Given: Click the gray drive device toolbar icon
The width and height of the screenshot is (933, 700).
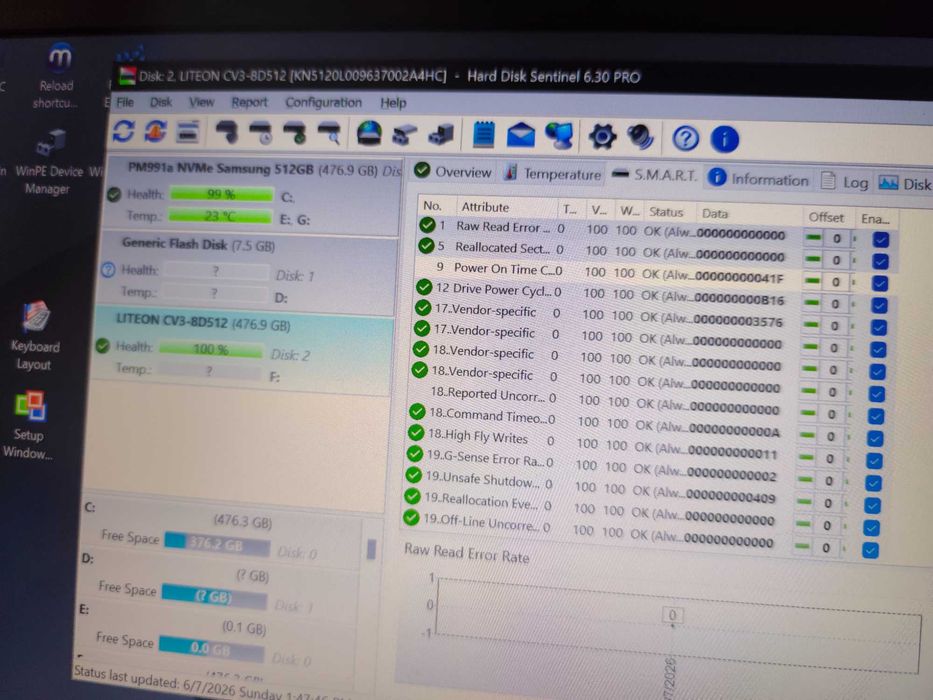Looking at the screenshot, I should tap(405, 135).
